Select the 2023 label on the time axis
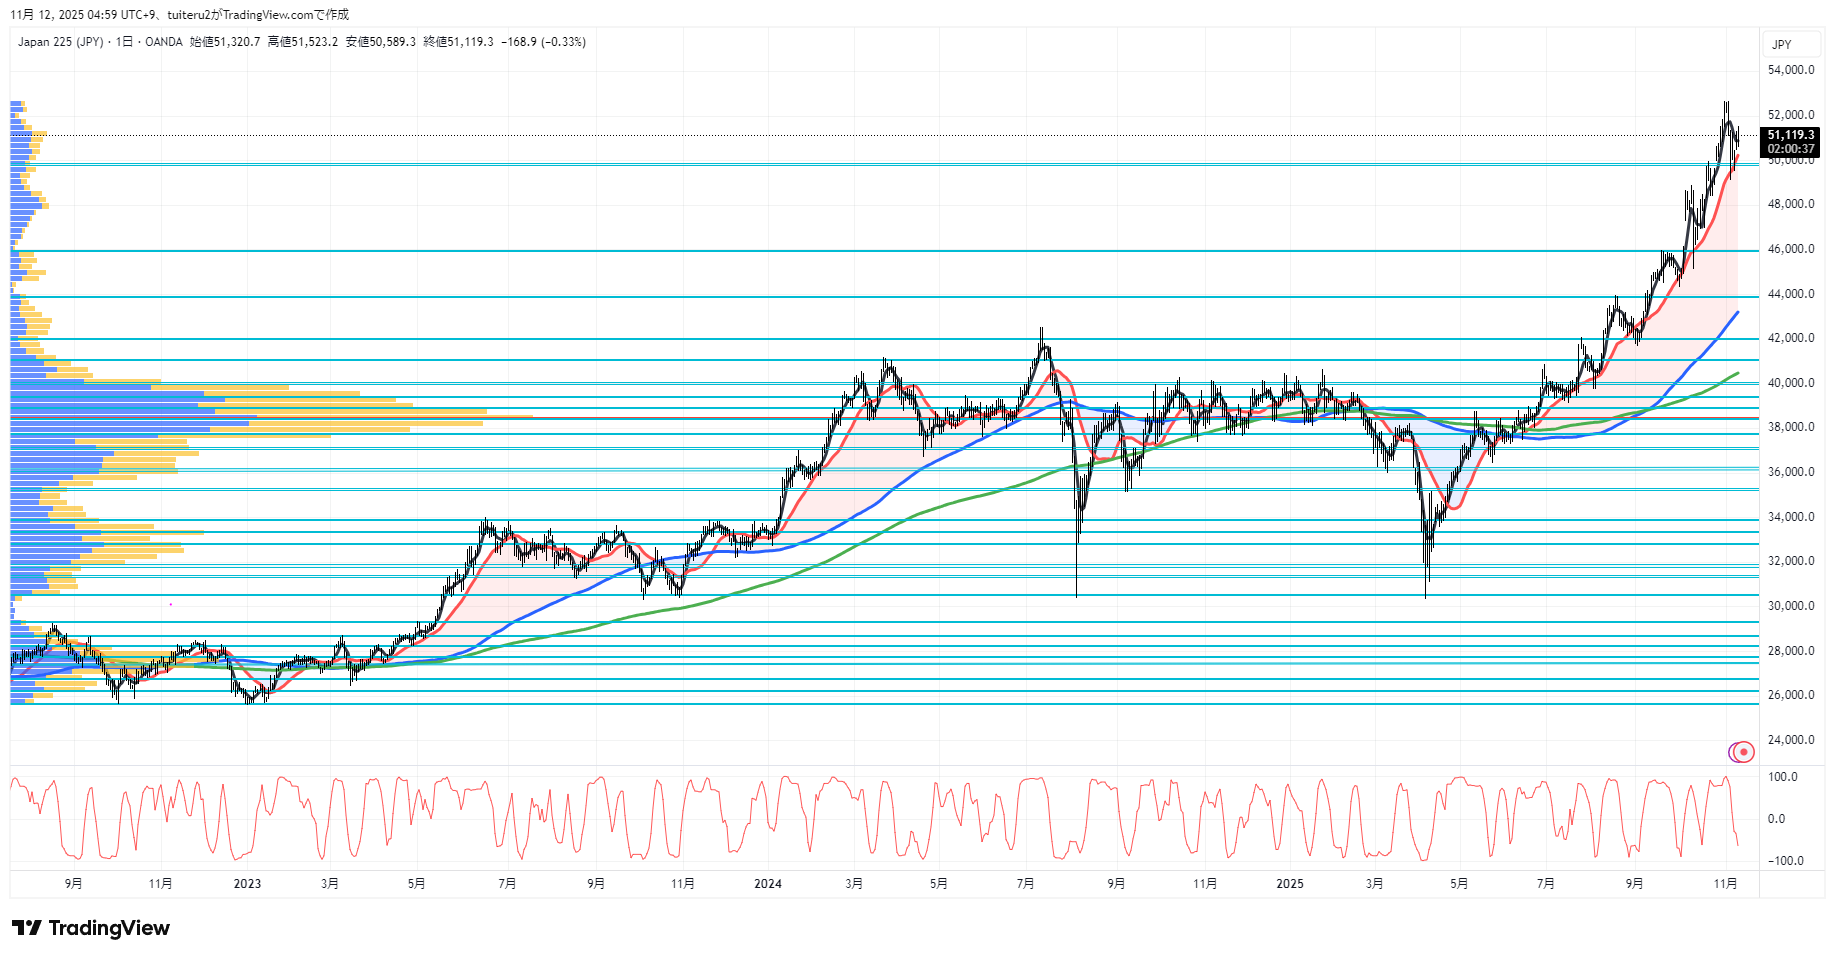The width and height of the screenshot is (1835, 958). coord(247,883)
